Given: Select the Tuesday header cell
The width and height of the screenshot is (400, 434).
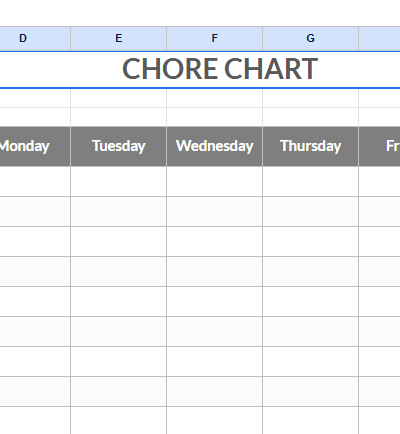Looking at the screenshot, I should [x=119, y=146].
